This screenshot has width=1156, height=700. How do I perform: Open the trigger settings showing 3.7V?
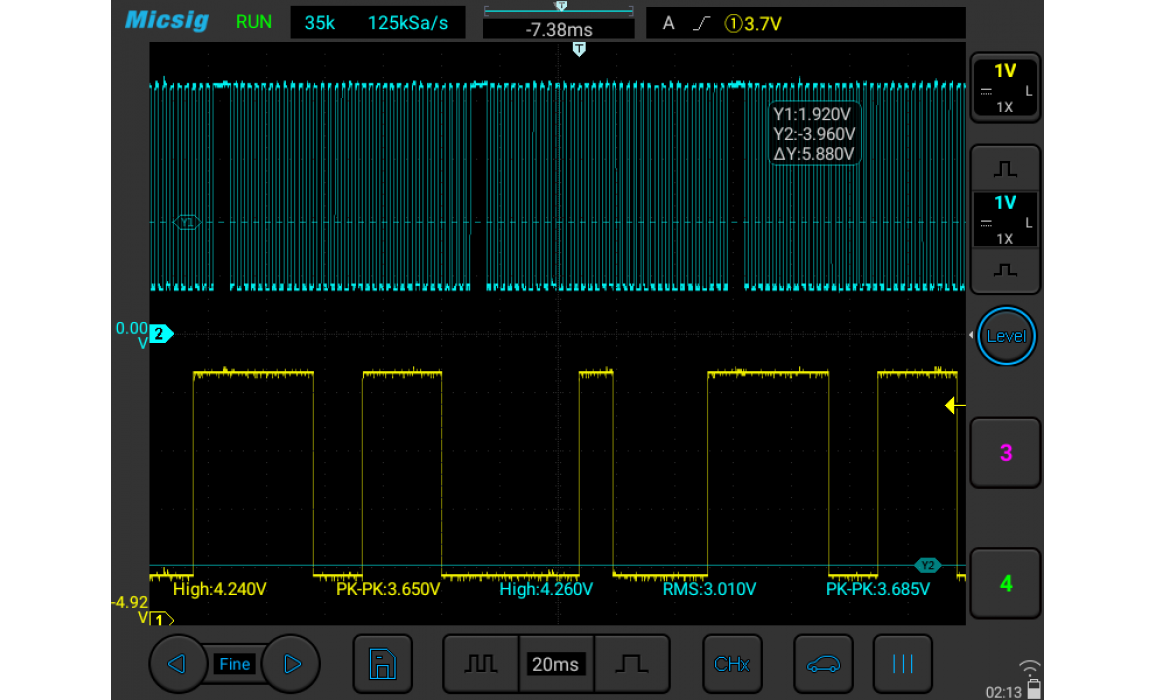pos(805,23)
